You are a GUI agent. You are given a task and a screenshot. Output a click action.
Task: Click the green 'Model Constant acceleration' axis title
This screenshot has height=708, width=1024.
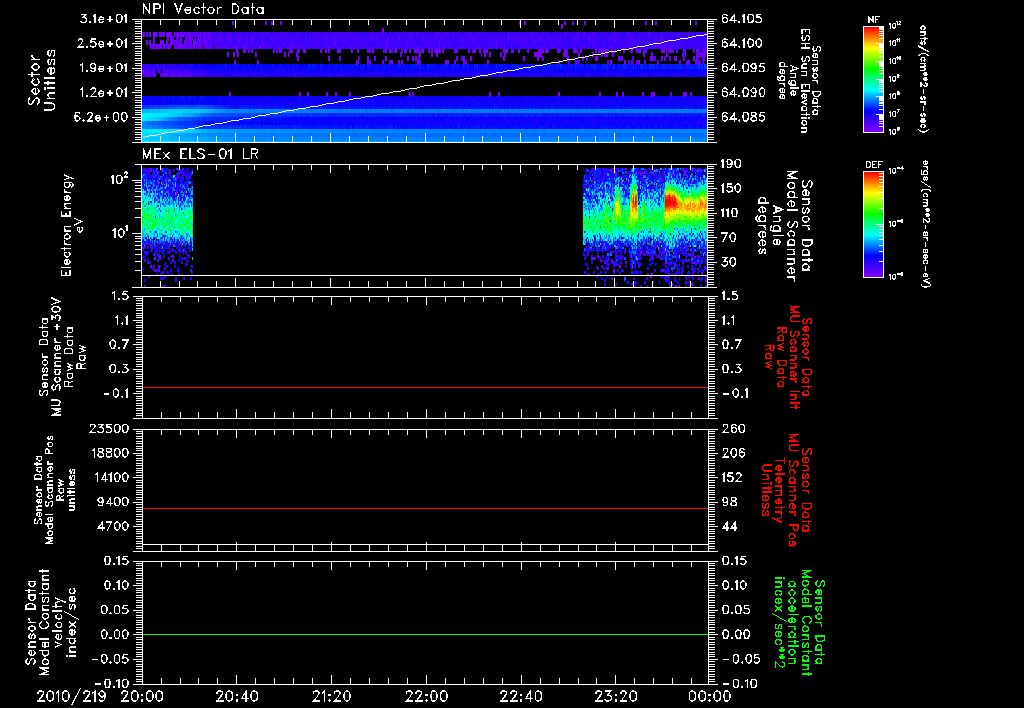(799, 622)
